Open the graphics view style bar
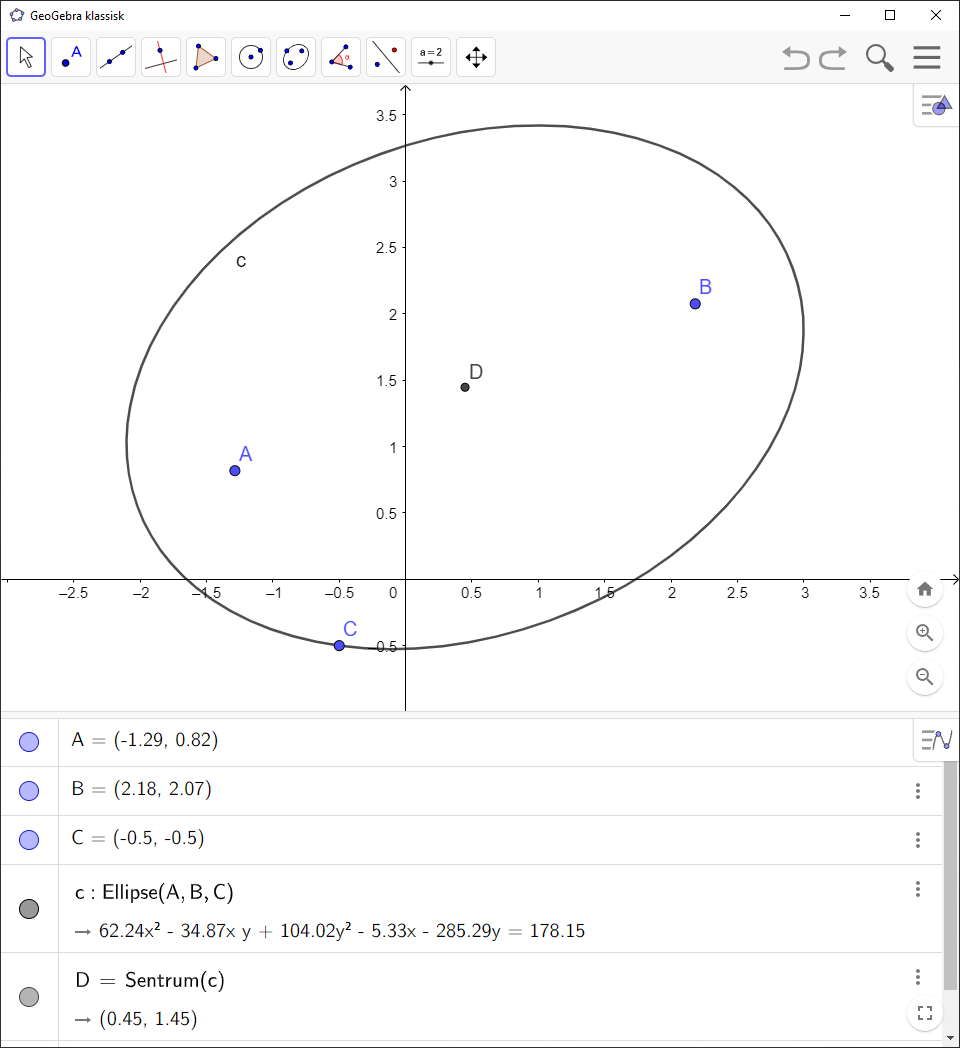 tap(936, 105)
